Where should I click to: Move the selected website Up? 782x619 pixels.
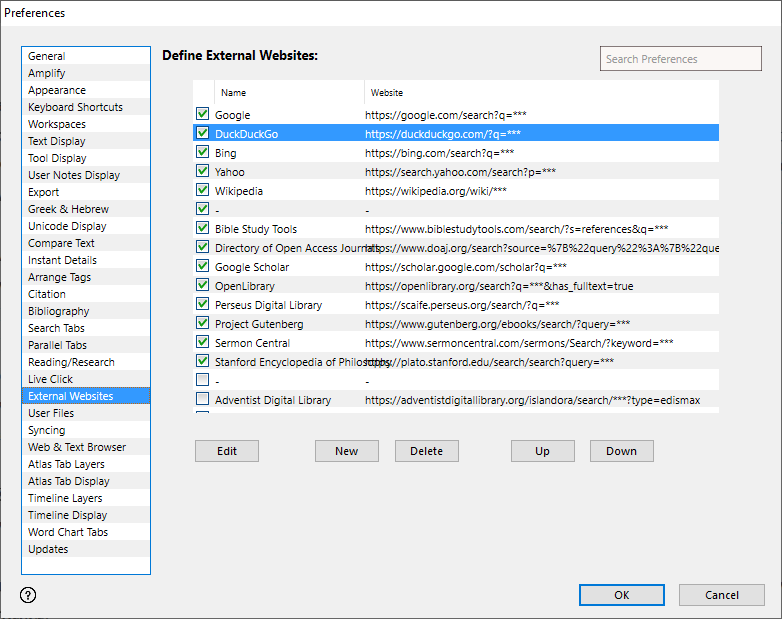coord(542,451)
